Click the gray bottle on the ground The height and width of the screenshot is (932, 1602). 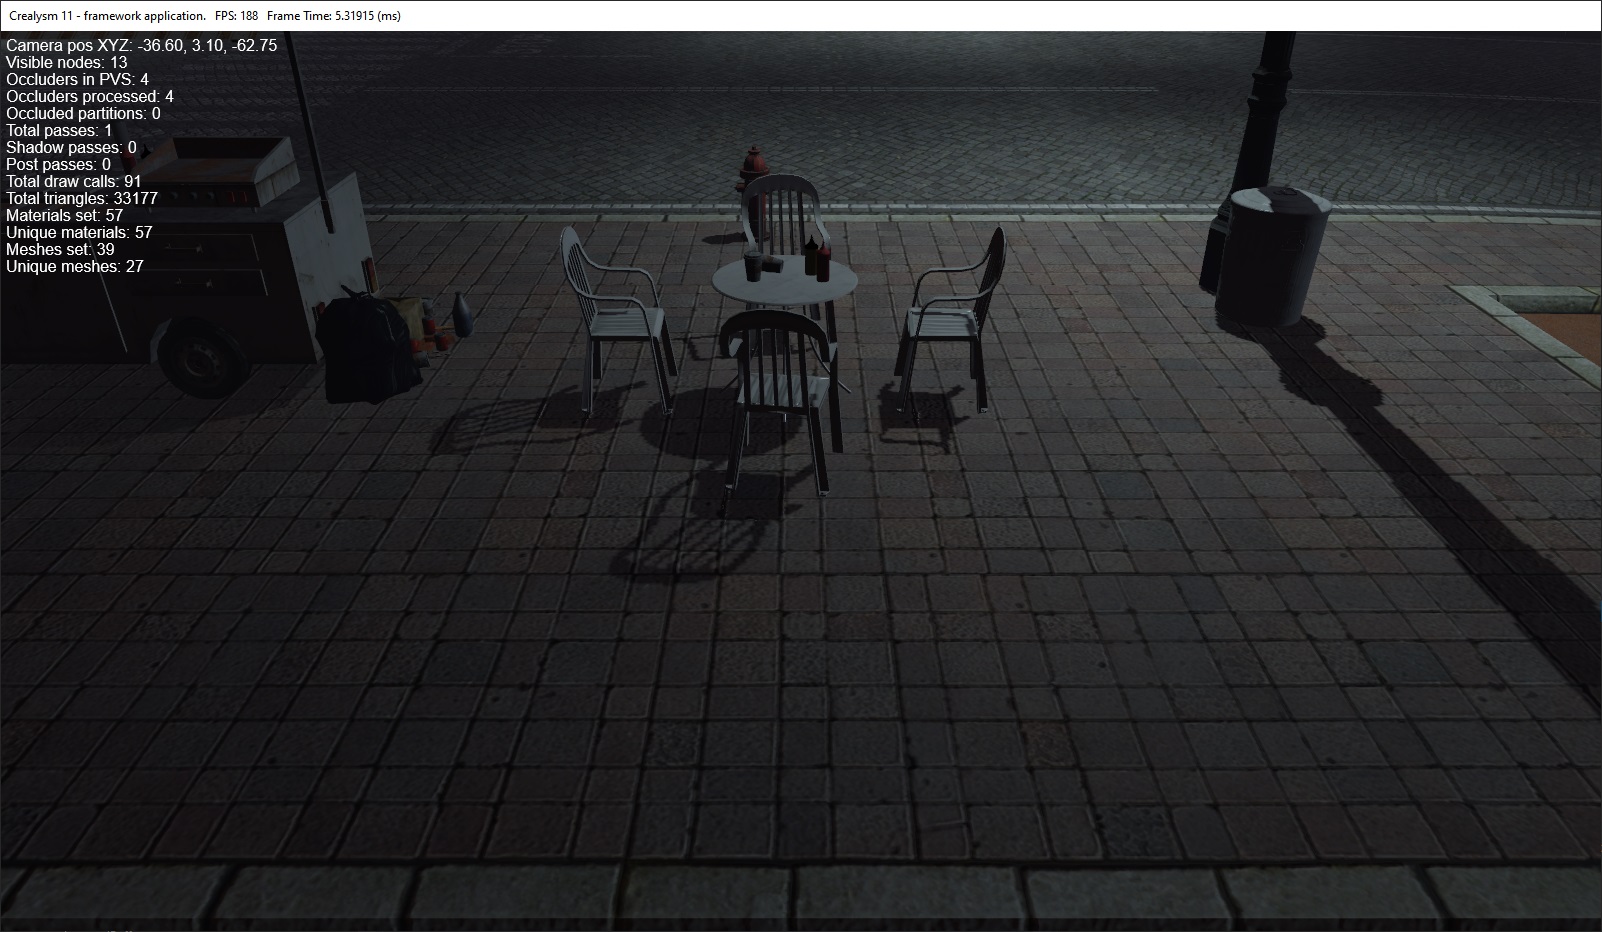(x=462, y=313)
